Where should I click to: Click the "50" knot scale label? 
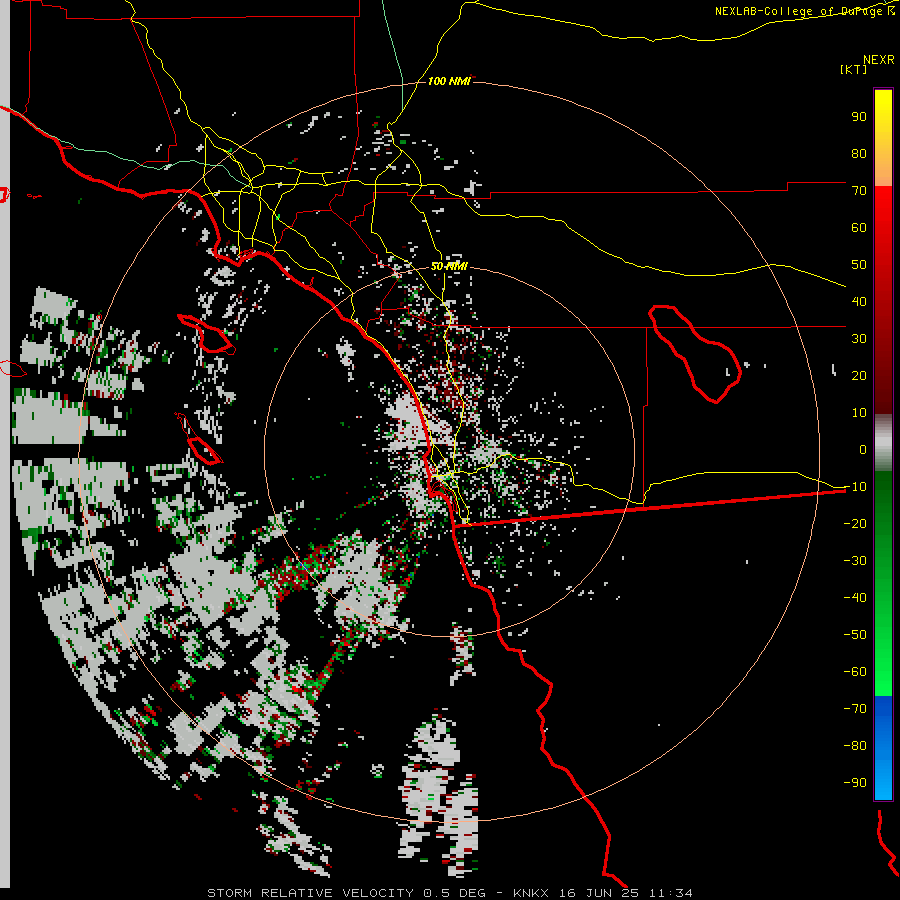[859, 265]
